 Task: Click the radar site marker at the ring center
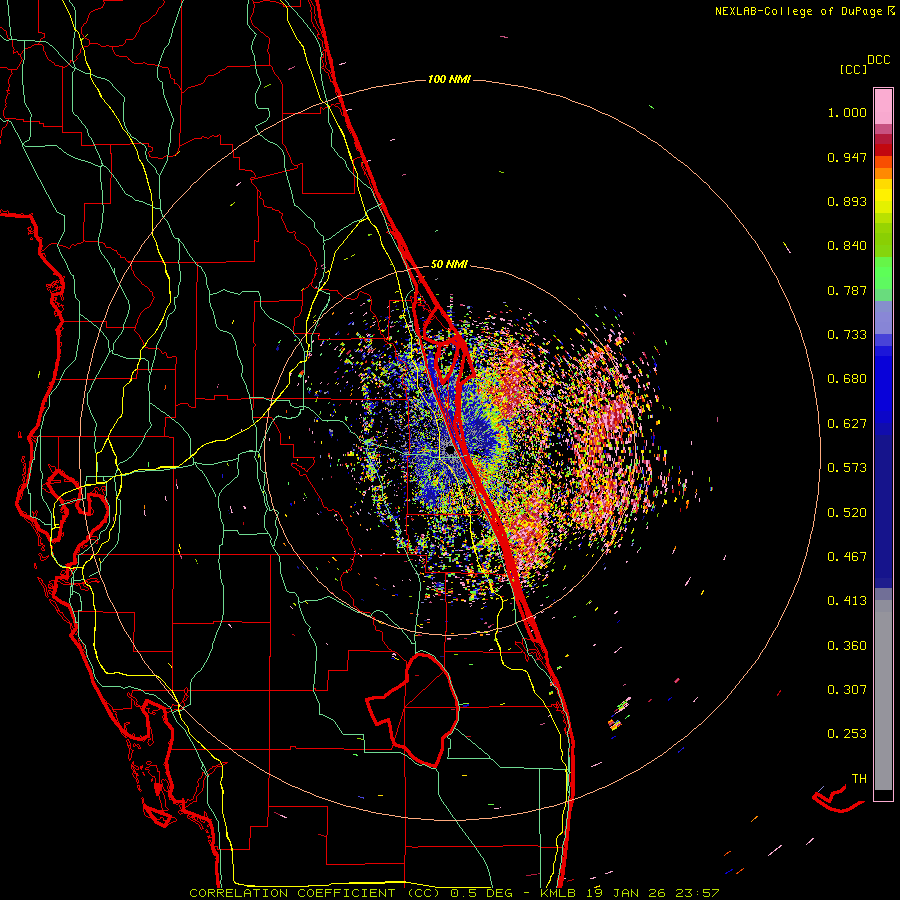pyautogui.click(x=450, y=452)
